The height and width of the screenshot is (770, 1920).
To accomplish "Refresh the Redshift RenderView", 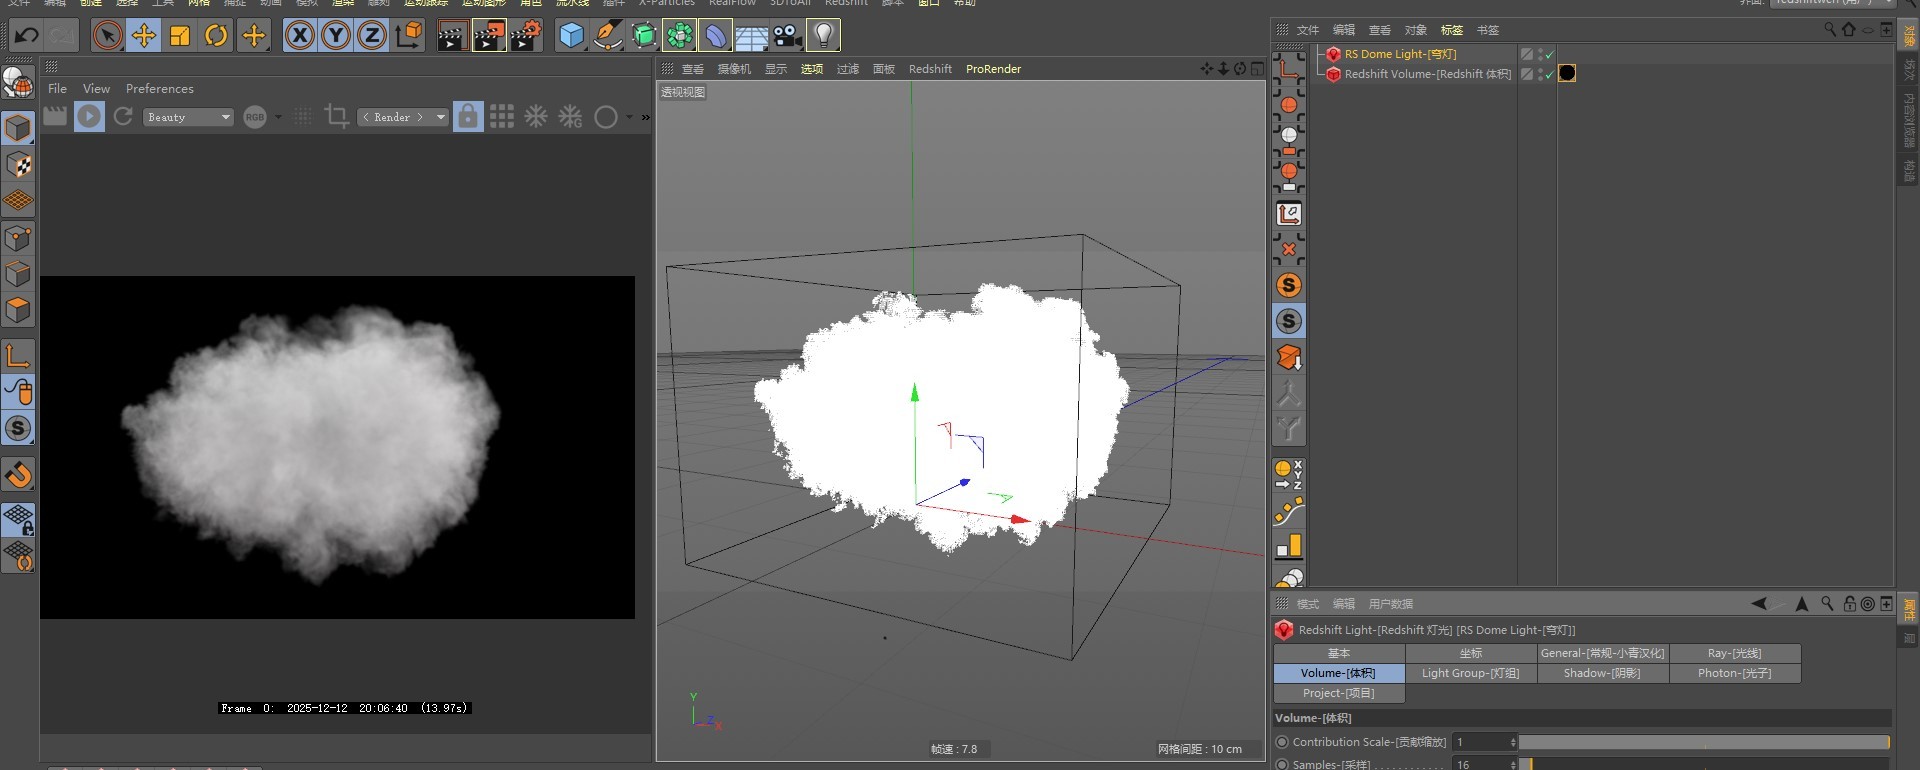I will (123, 117).
